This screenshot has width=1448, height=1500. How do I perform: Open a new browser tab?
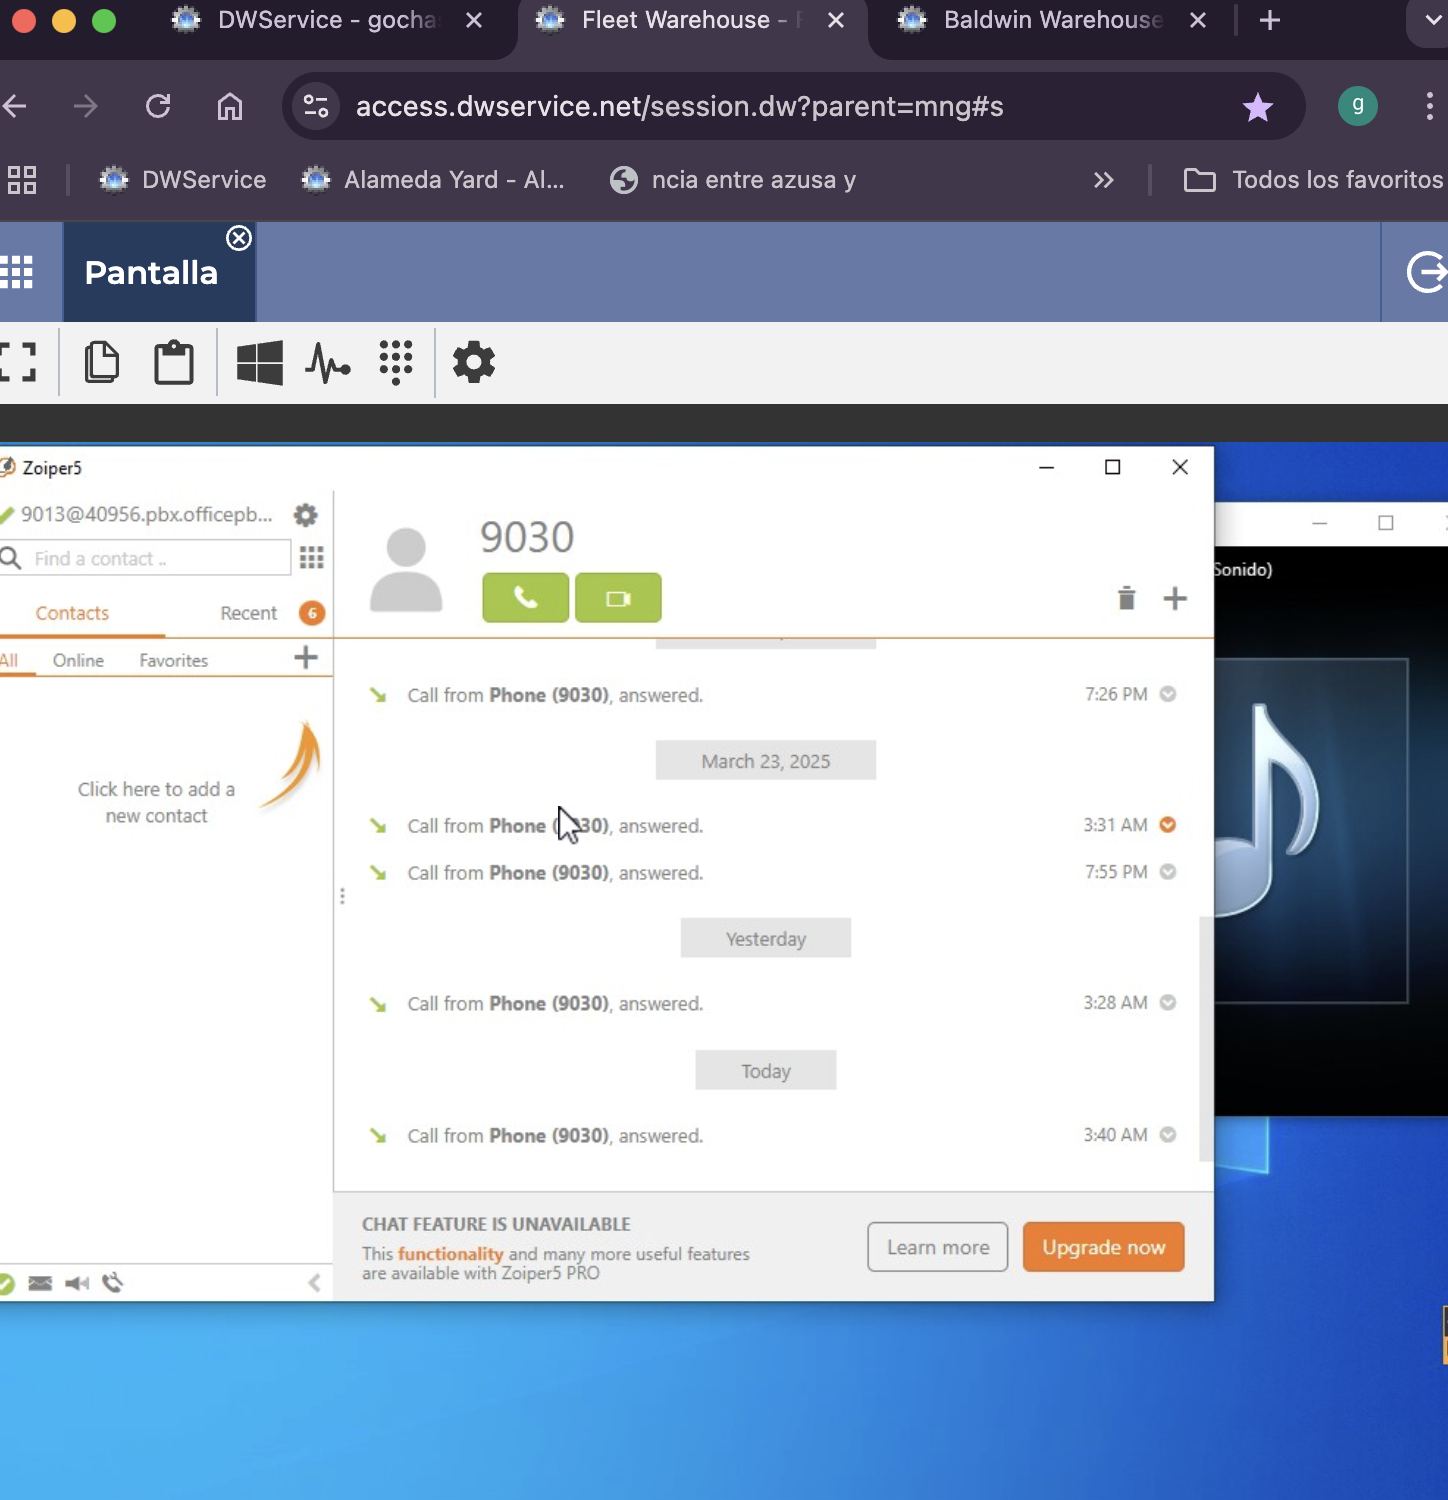(1270, 20)
